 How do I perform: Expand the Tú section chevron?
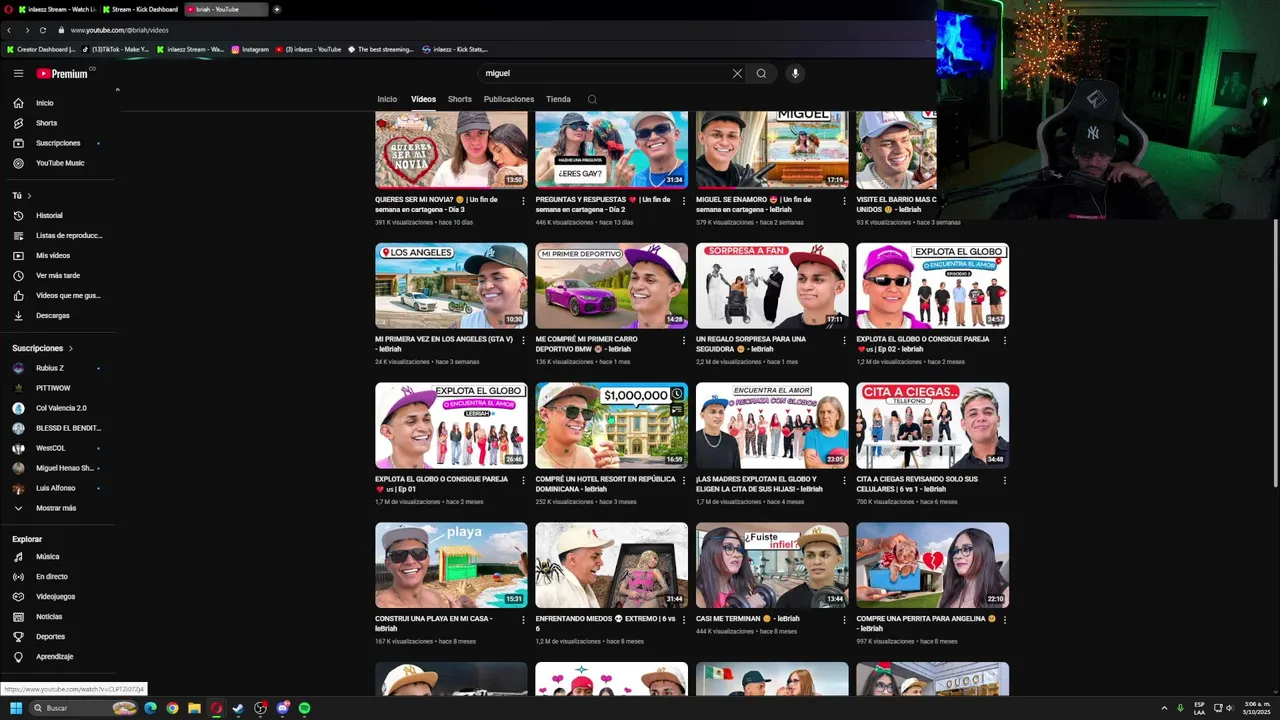tap(29, 196)
